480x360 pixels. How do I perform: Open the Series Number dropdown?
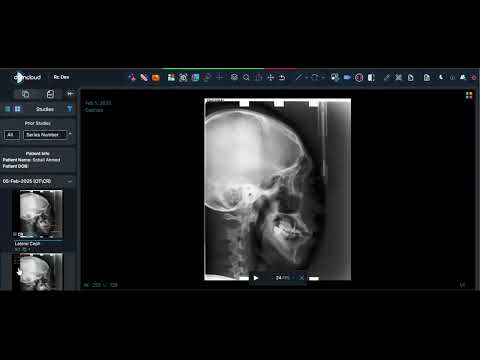tap(45, 135)
